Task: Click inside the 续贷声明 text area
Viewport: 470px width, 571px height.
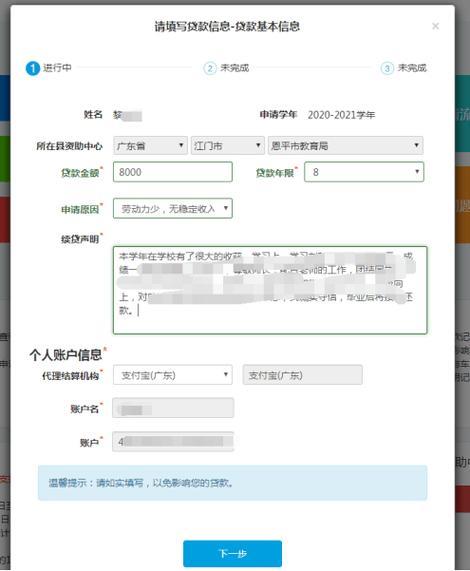Action: pyautogui.click(x=270, y=290)
